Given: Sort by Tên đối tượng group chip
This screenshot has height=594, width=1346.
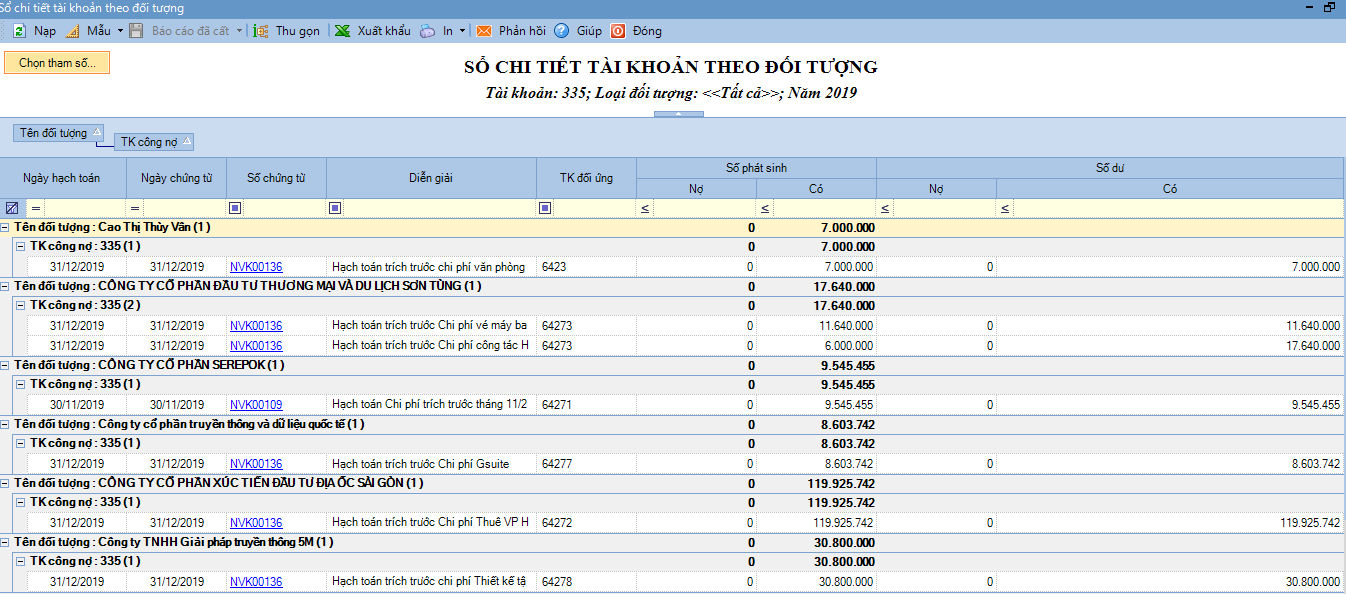Looking at the screenshot, I should pos(59,133).
